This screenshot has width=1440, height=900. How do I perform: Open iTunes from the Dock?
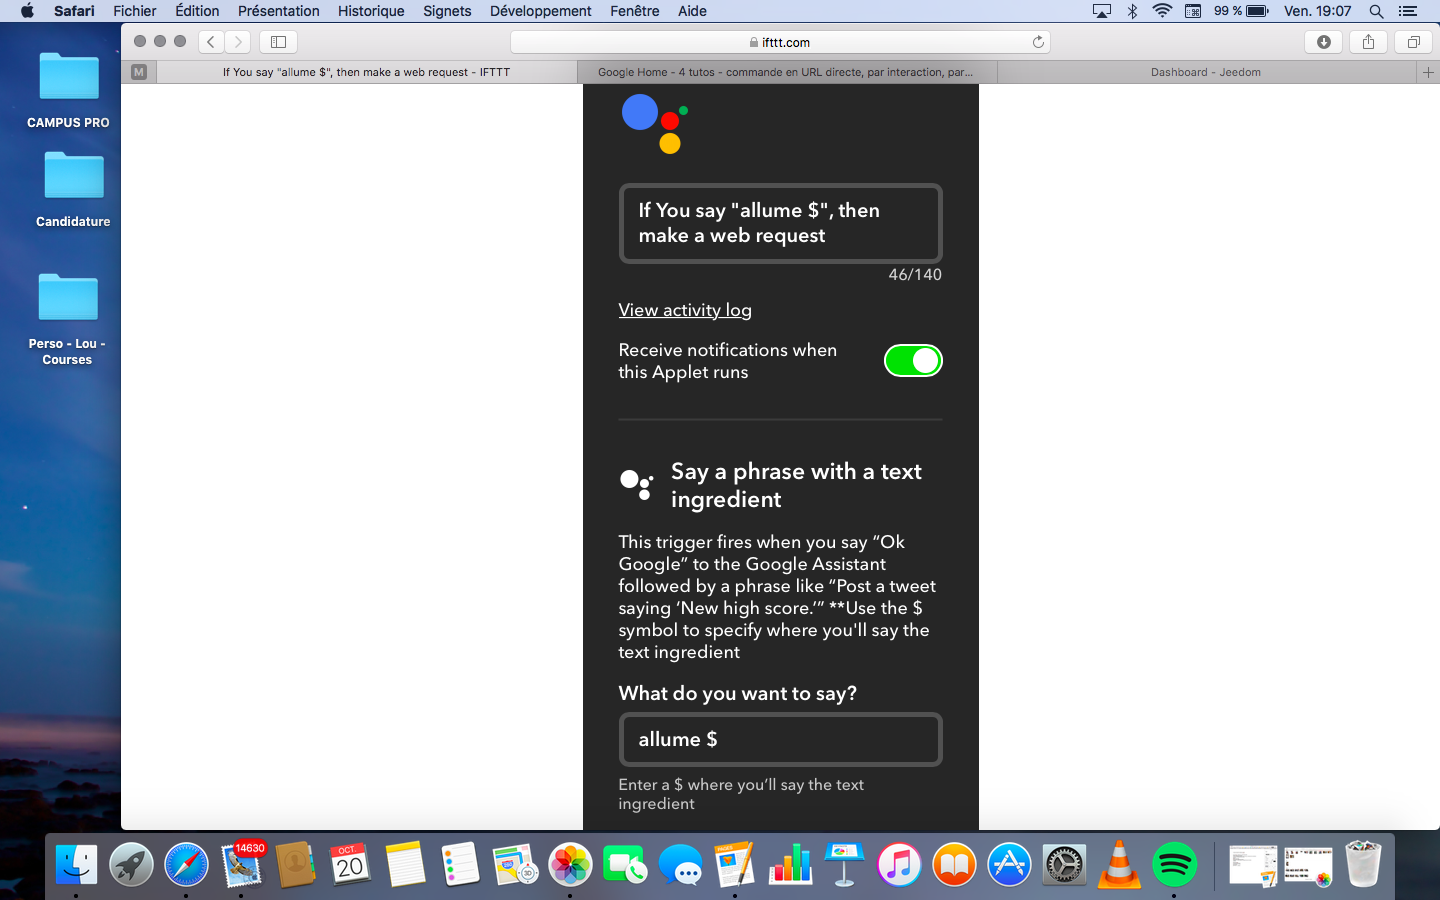pyautogui.click(x=899, y=865)
